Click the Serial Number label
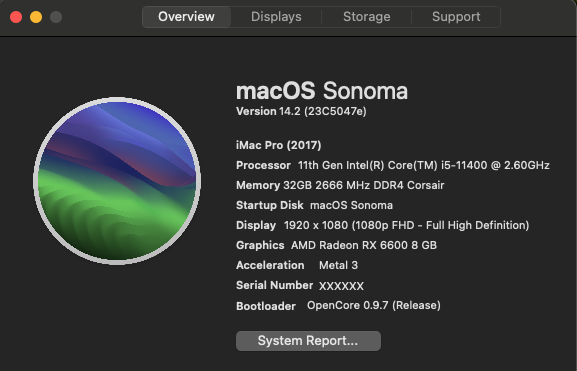577x371 pixels. tap(275, 285)
